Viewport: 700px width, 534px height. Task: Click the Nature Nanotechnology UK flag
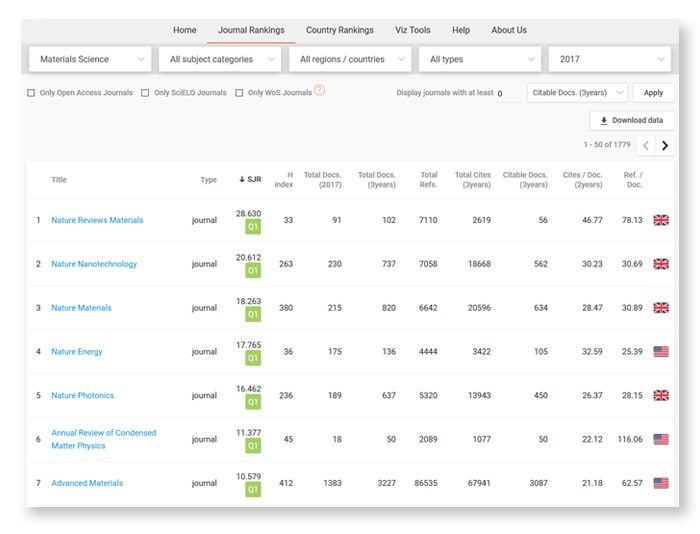[661, 264]
